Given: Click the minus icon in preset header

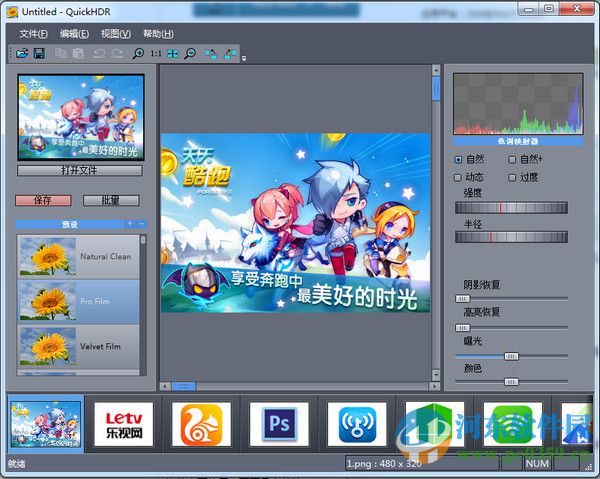Looking at the screenshot, I should 142,223.
